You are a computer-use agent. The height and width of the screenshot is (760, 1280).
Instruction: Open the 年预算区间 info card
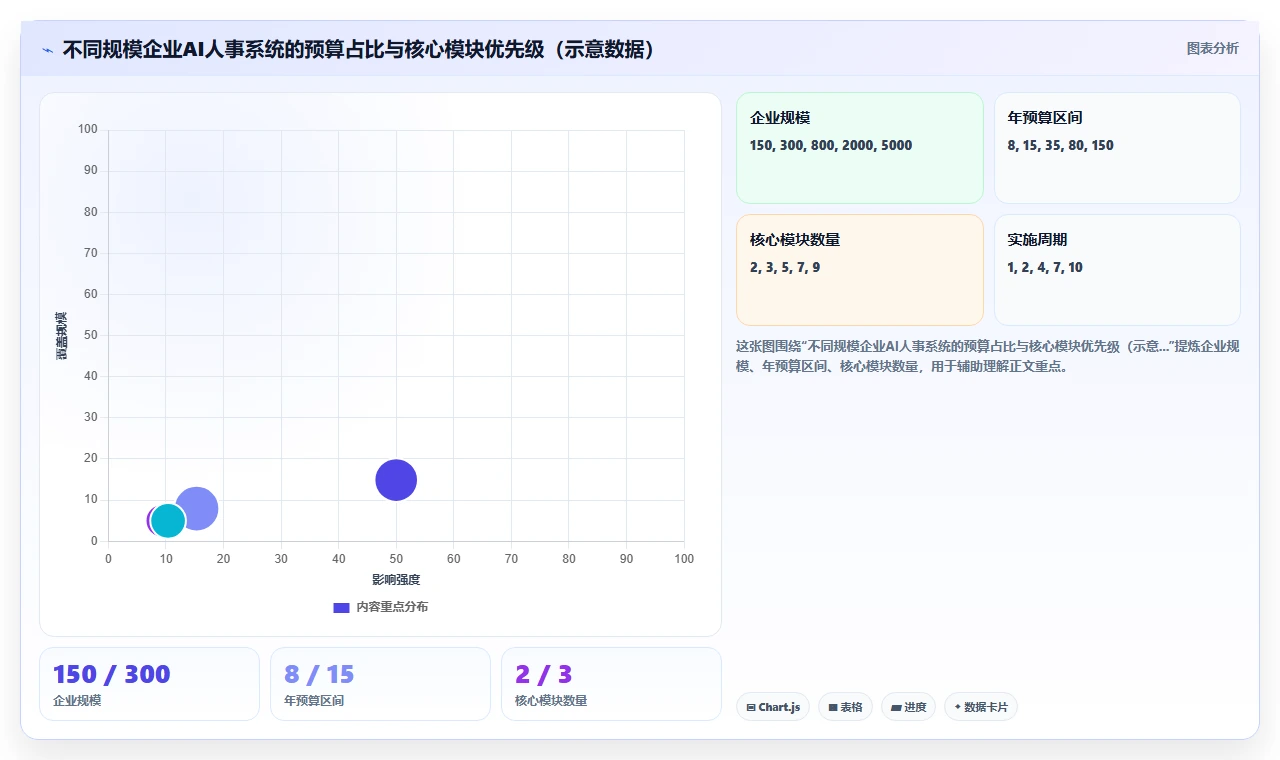coord(1117,148)
